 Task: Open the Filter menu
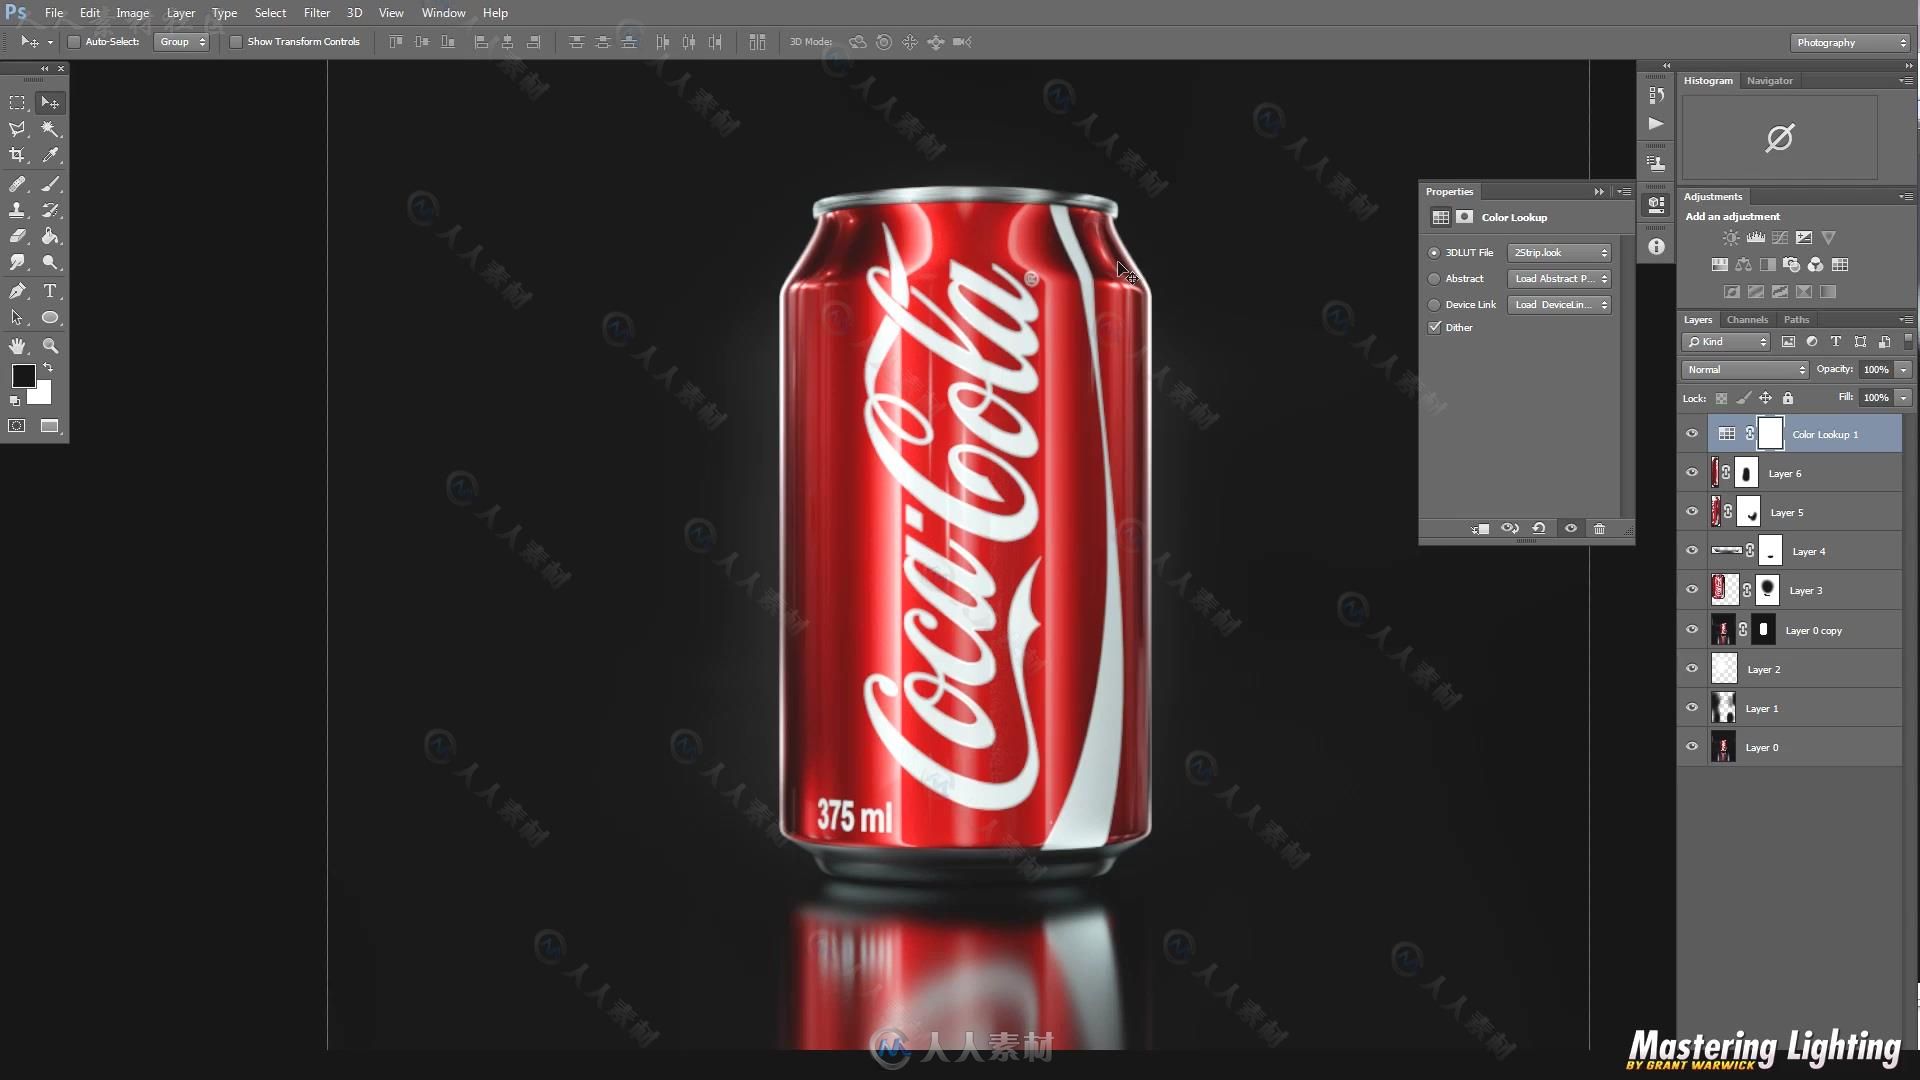coord(315,12)
